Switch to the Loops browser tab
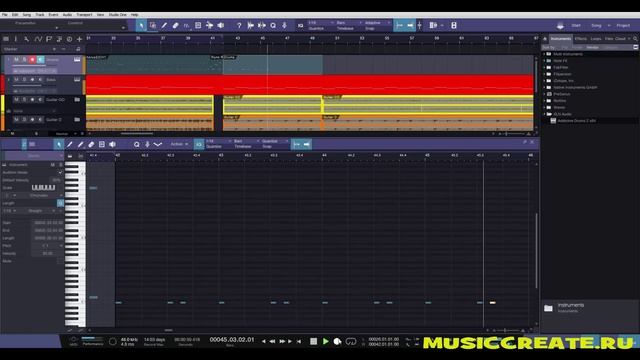The image size is (640, 360). coord(596,39)
